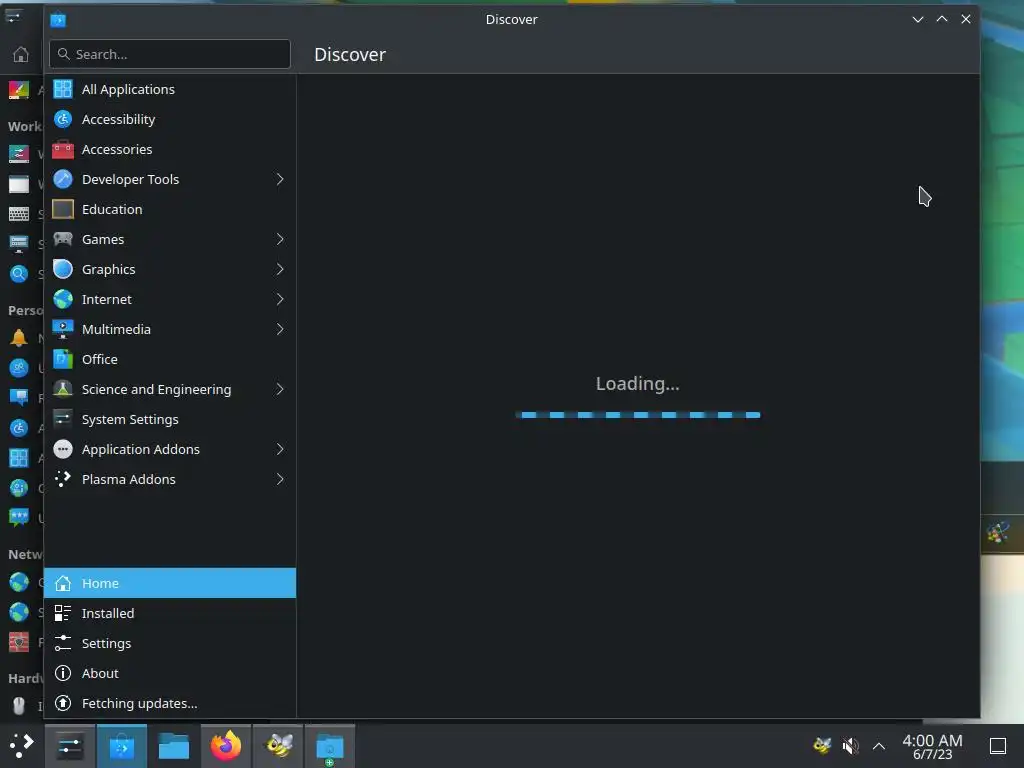Click the All Applications grid icon
The width and height of the screenshot is (1024, 768).
click(63, 89)
